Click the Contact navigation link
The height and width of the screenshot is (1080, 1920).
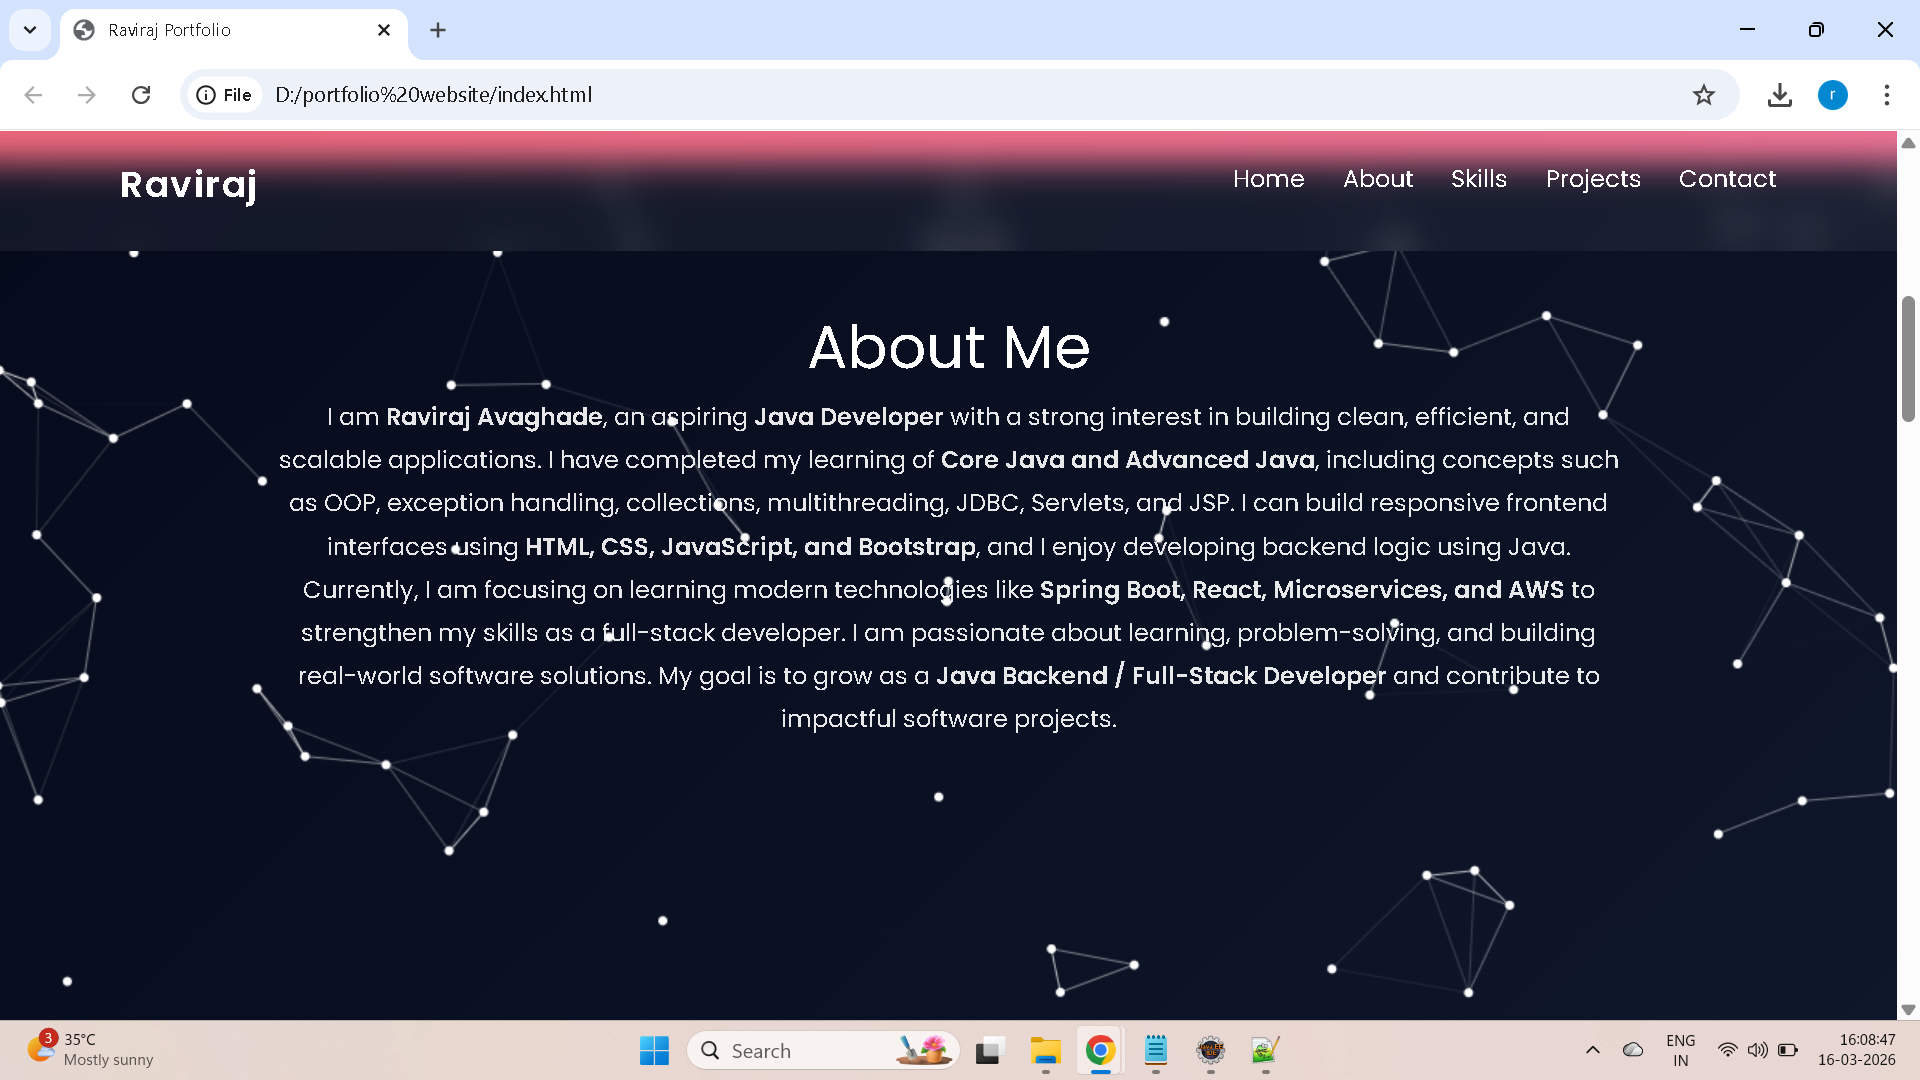(x=1727, y=179)
